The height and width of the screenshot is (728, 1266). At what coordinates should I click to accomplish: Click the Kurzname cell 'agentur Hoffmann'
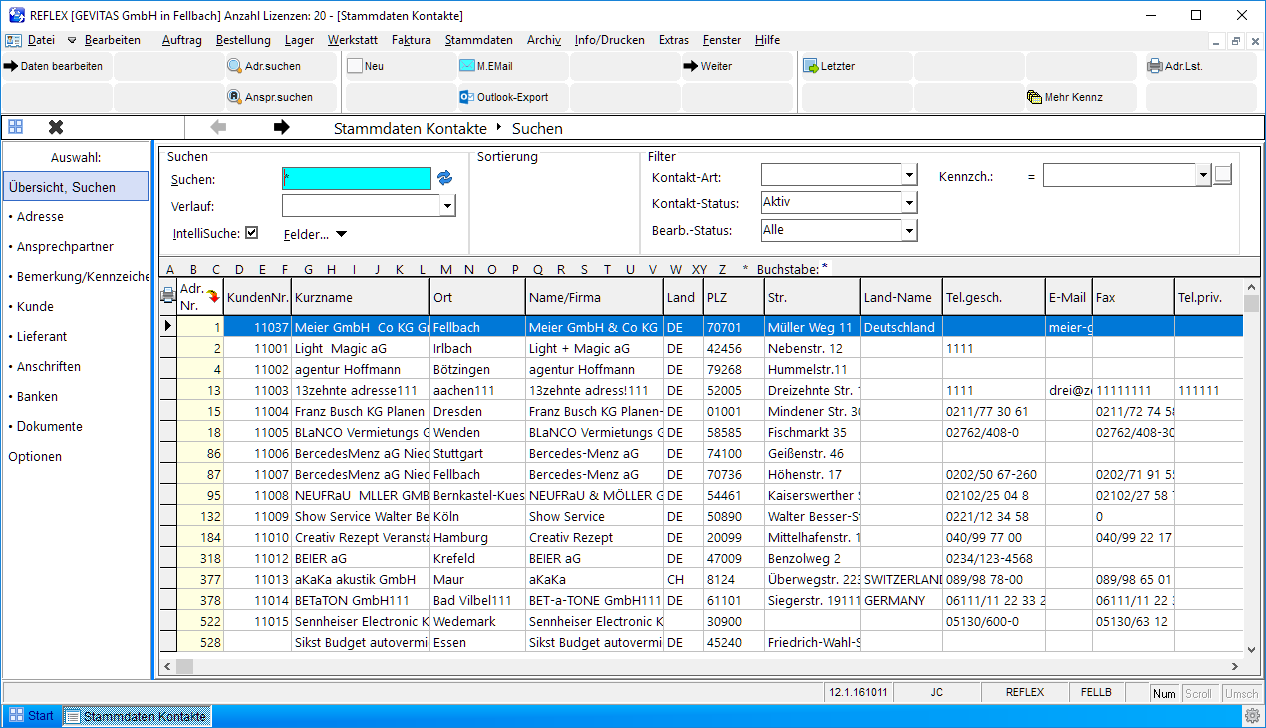coord(360,369)
